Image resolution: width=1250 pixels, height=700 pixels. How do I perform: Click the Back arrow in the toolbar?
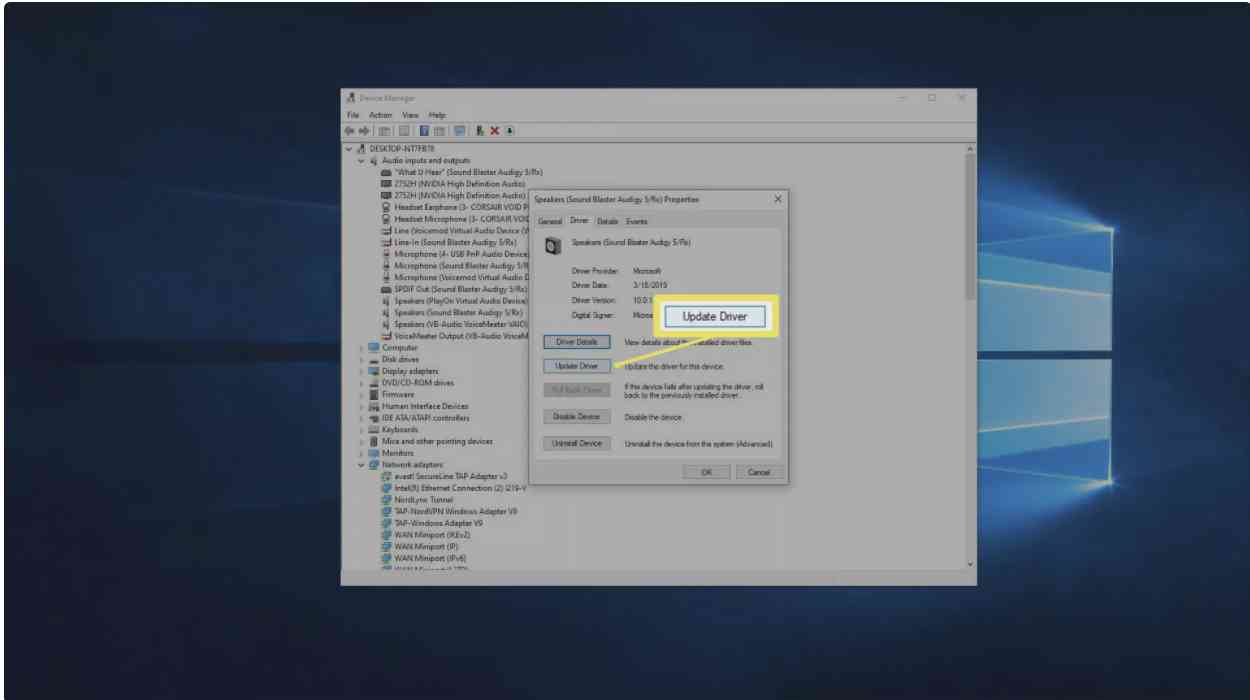pos(349,131)
